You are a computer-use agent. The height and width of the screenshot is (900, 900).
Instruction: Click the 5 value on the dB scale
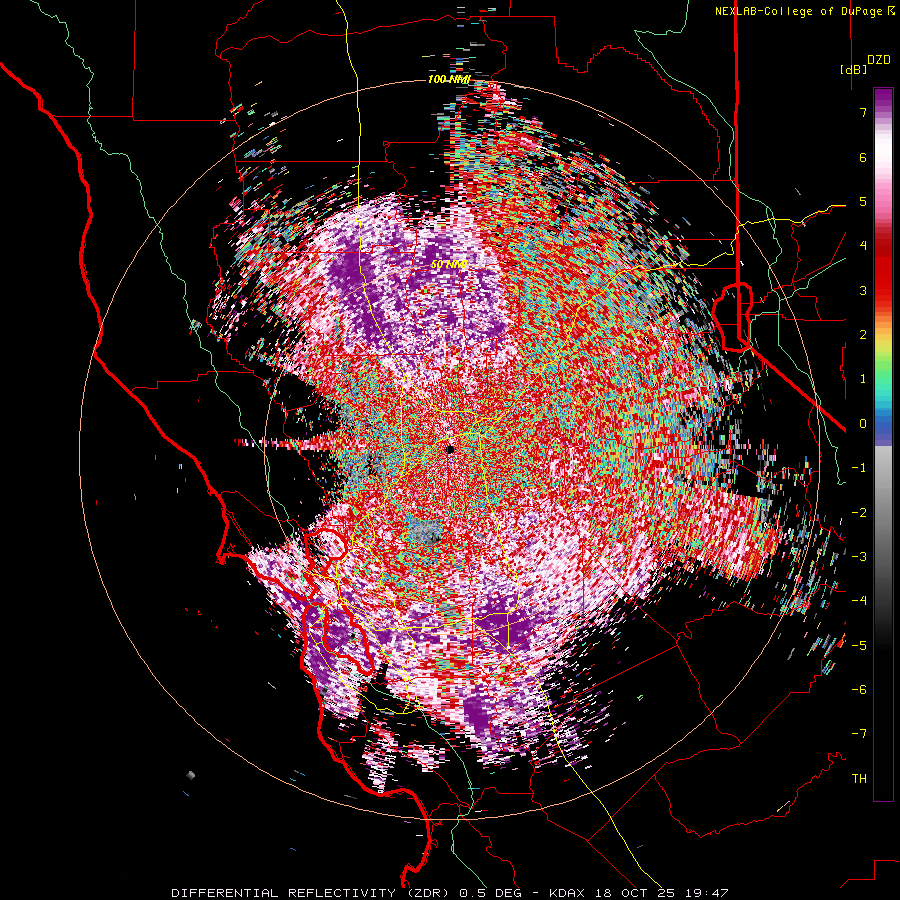pyautogui.click(x=863, y=201)
